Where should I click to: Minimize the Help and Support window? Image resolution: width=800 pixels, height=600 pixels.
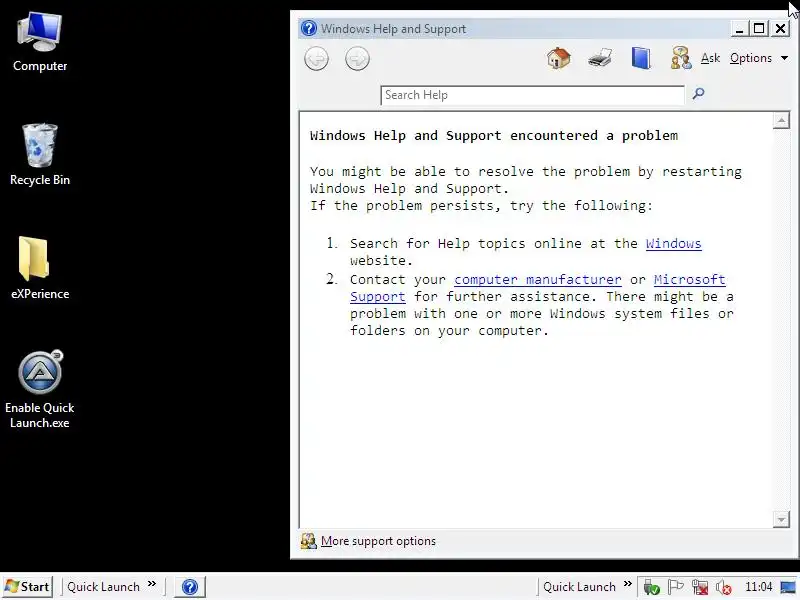coord(739,29)
